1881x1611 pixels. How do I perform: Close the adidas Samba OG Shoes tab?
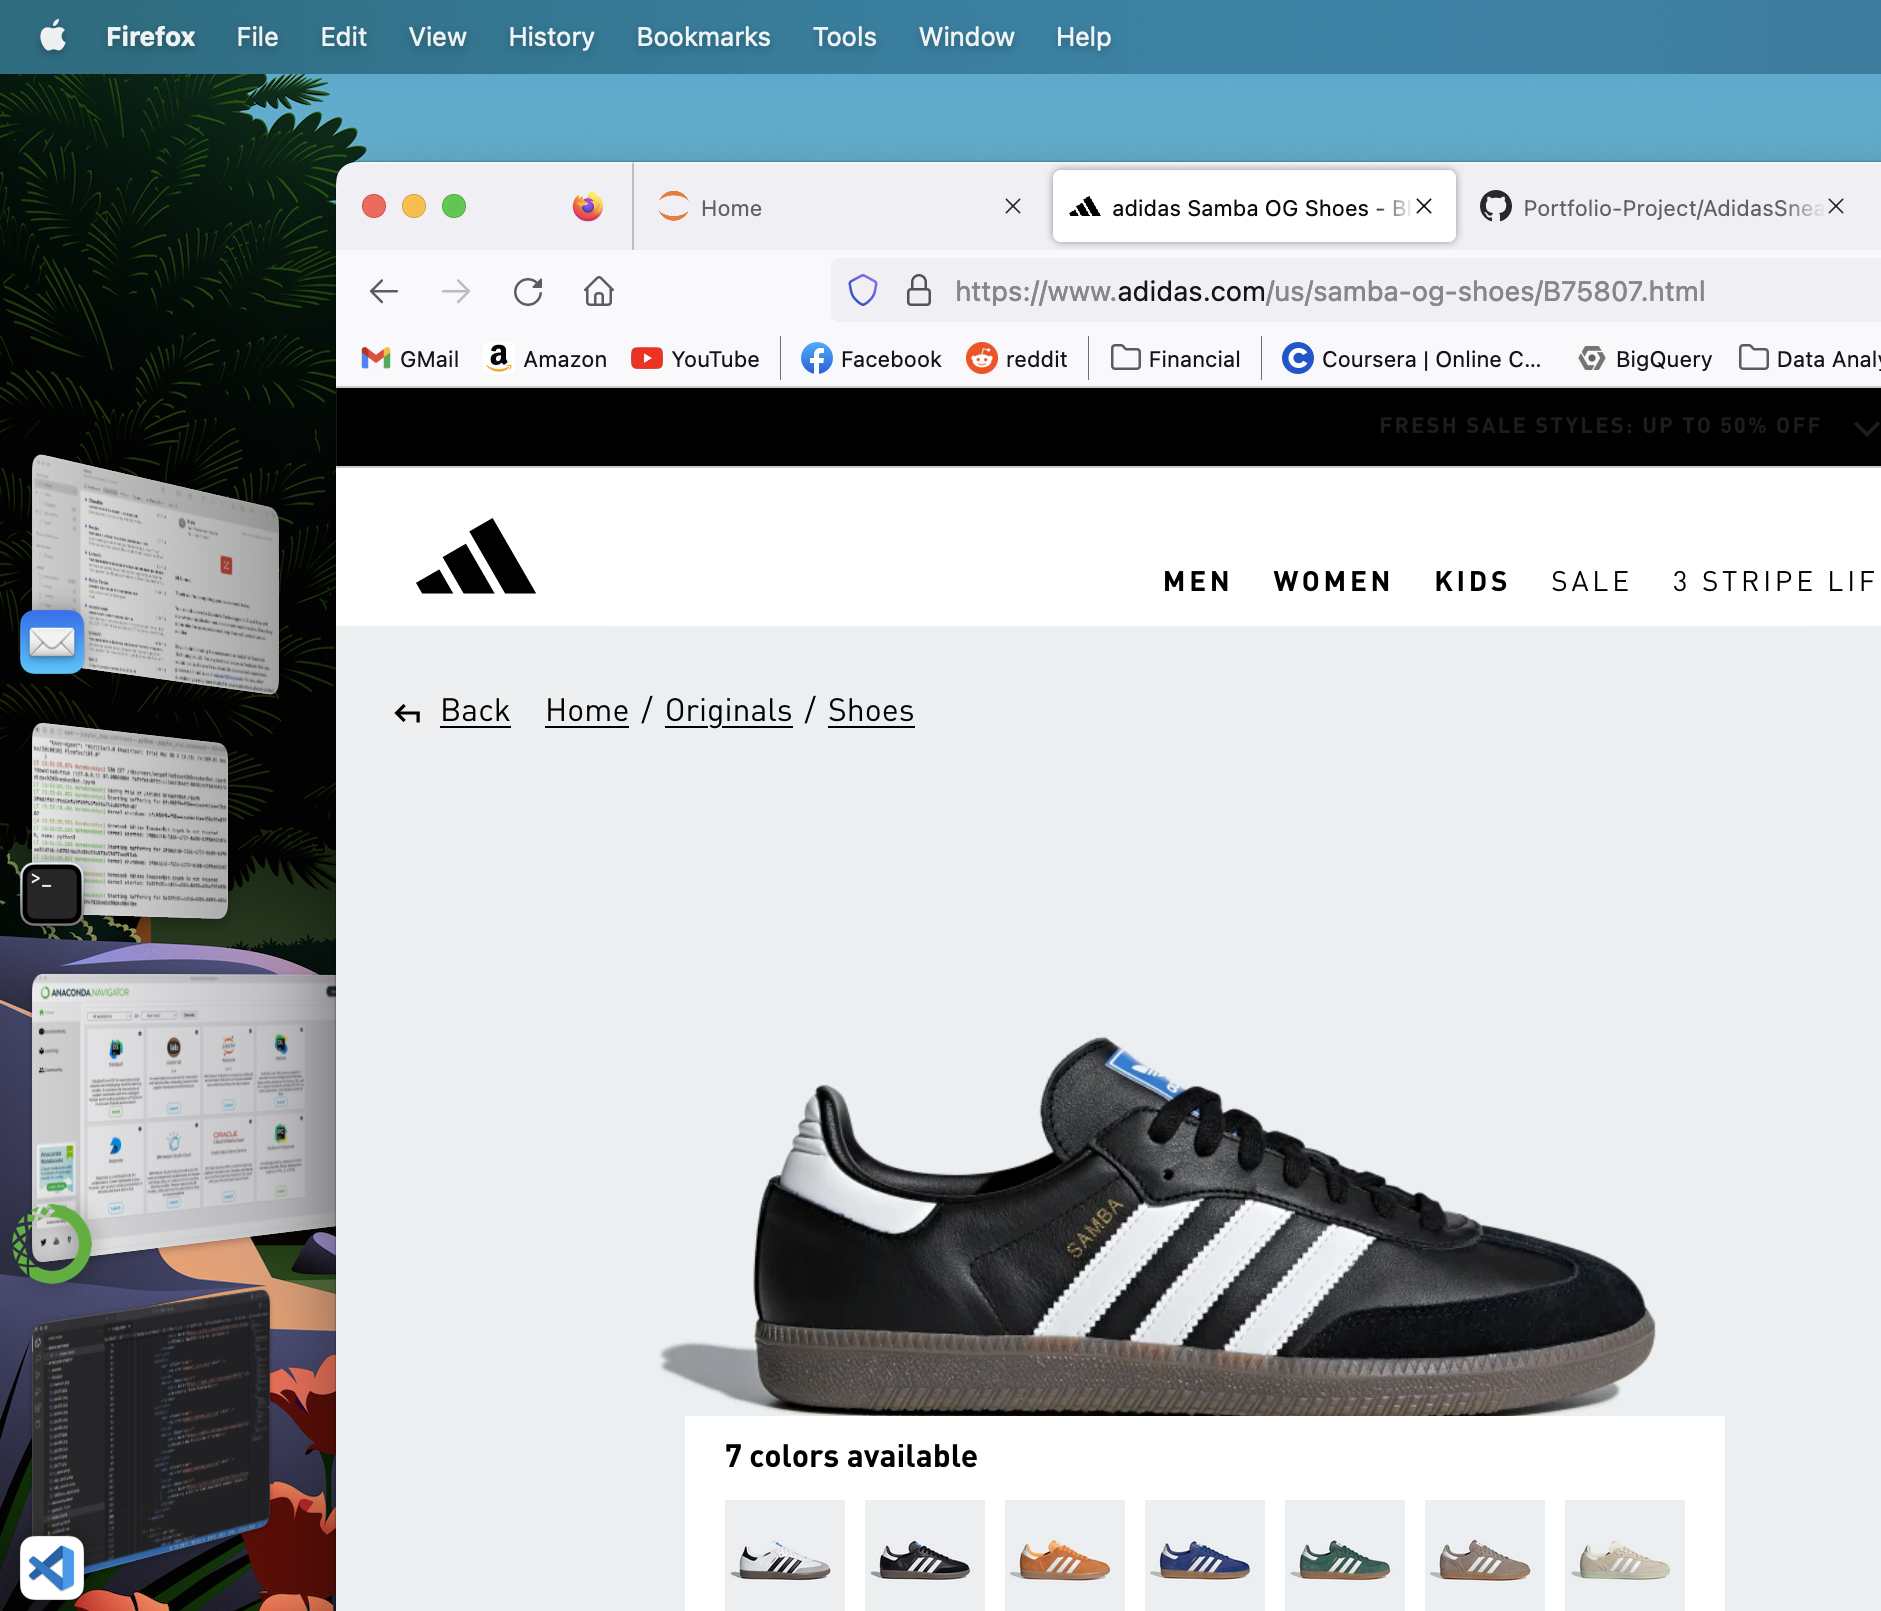coord(1425,206)
